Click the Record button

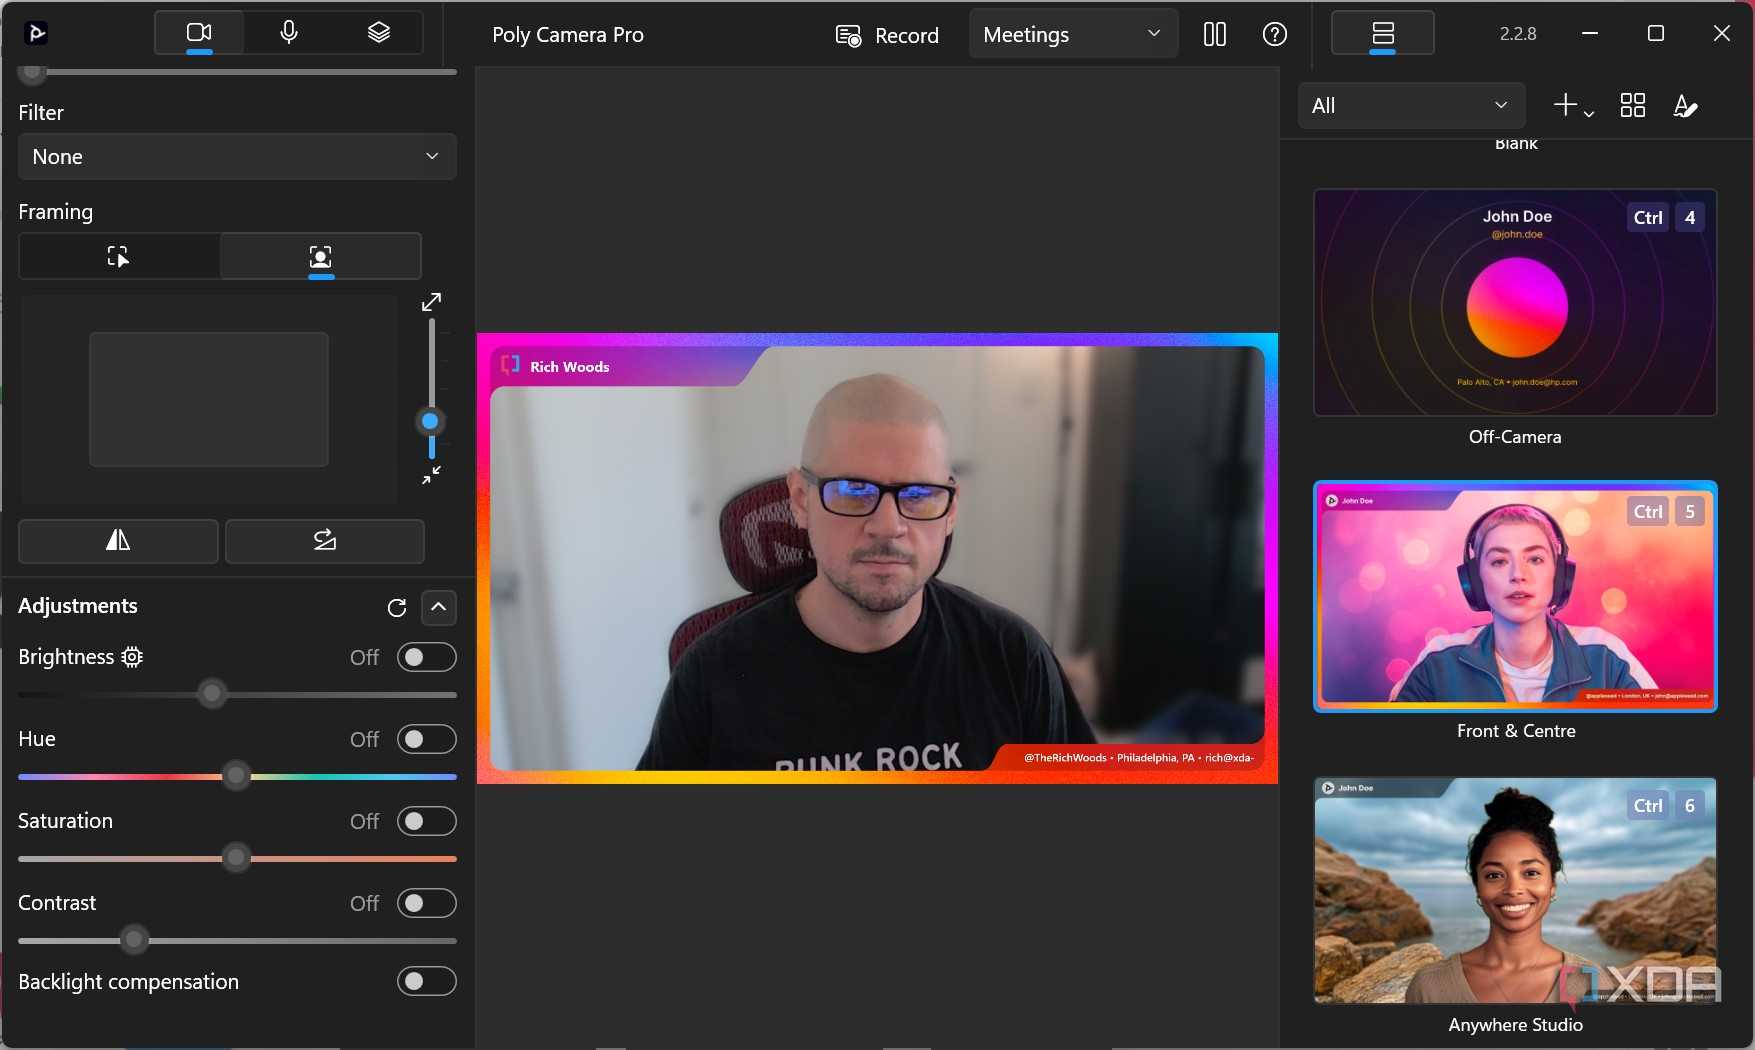887,35
